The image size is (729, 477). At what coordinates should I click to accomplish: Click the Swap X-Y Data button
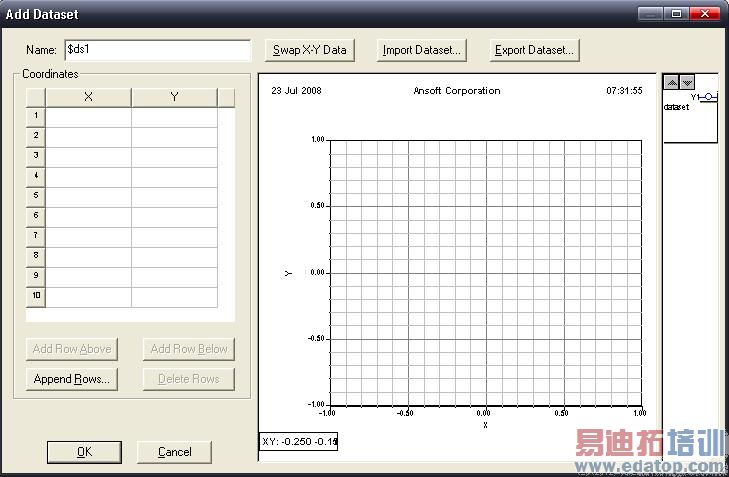tap(310, 50)
